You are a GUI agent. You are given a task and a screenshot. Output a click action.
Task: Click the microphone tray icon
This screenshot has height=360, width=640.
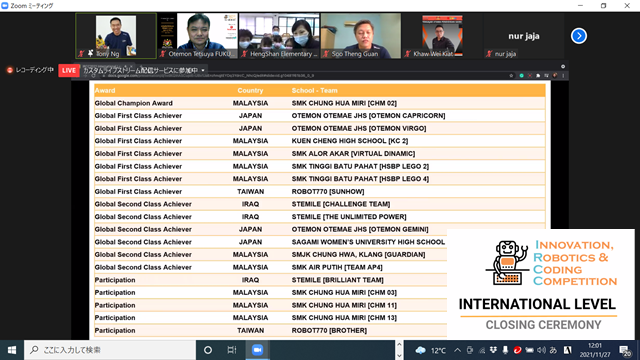coord(505,350)
